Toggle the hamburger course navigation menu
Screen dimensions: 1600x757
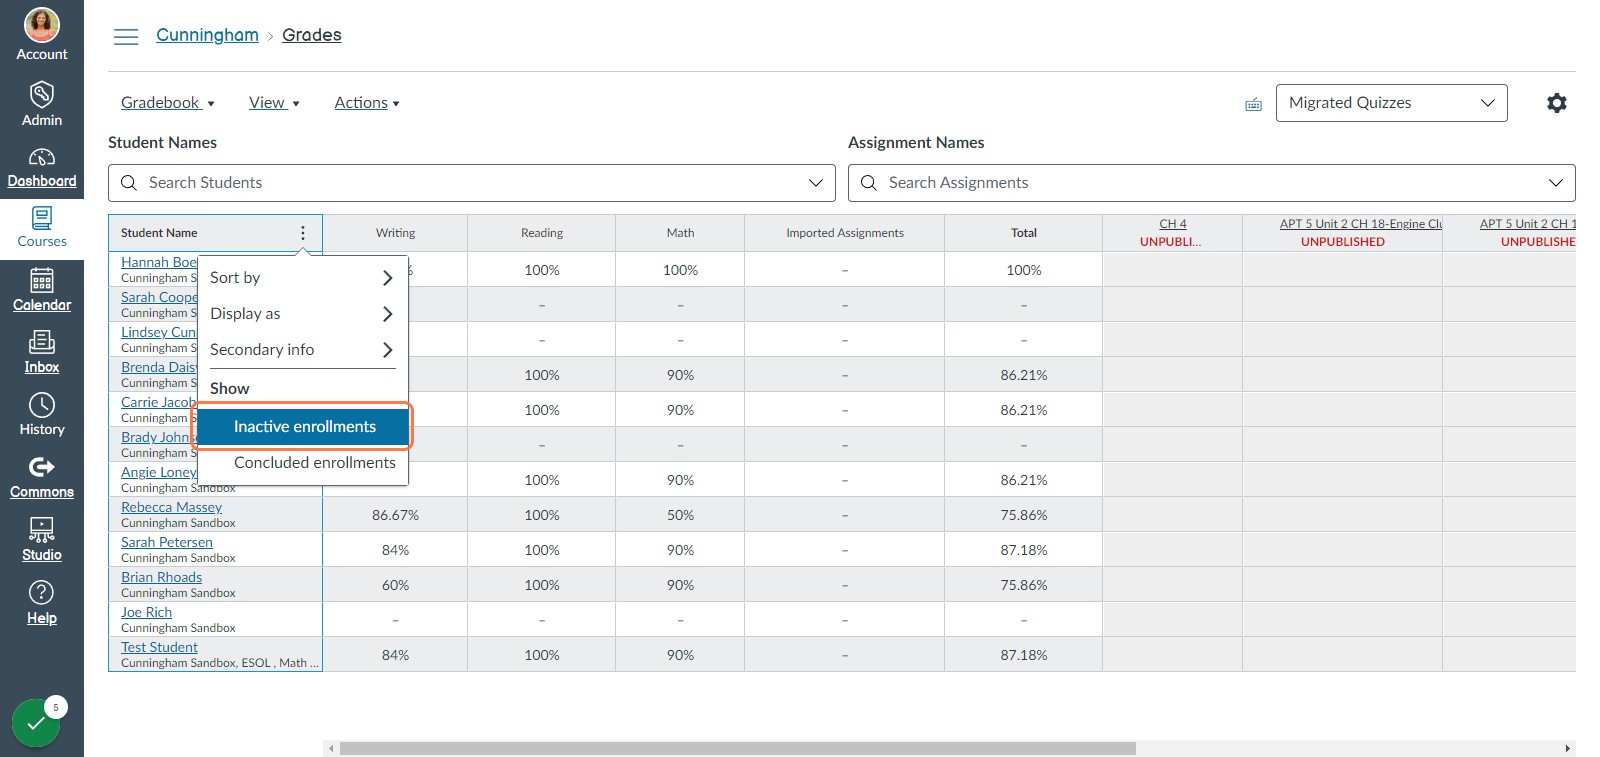click(x=126, y=37)
